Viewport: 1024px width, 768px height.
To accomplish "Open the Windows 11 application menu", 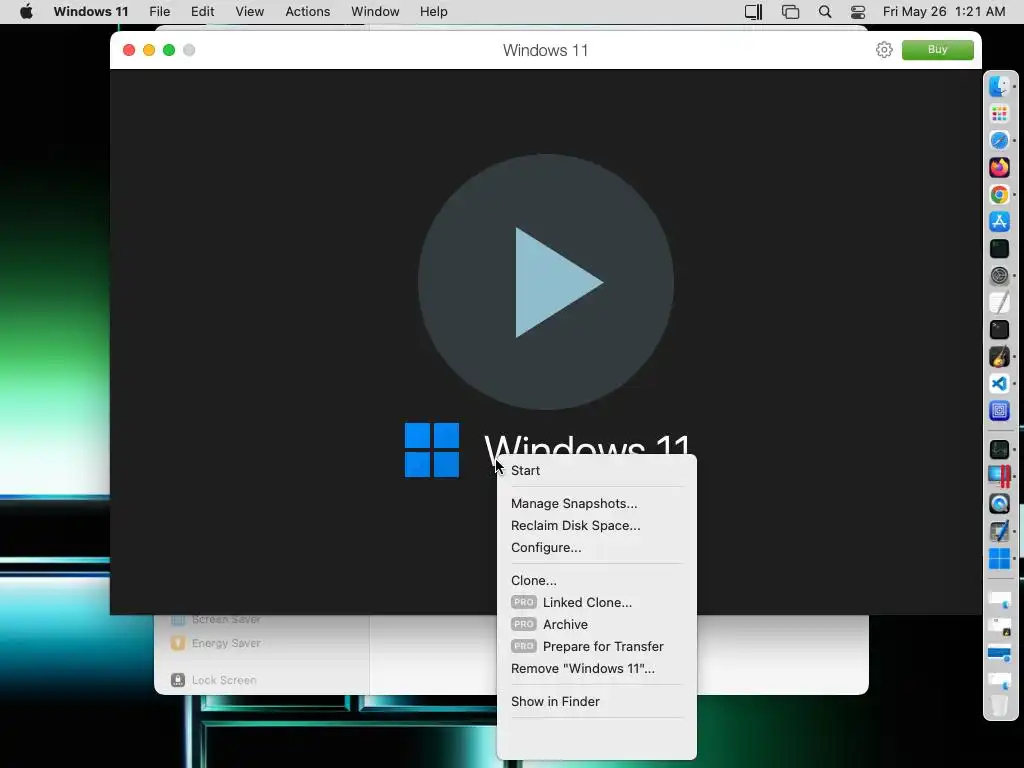I will click(91, 12).
